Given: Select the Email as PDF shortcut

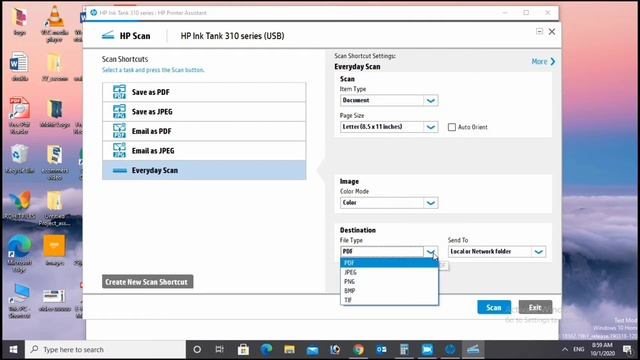Looking at the screenshot, I should pyautogui.click(x=204, y=131).
